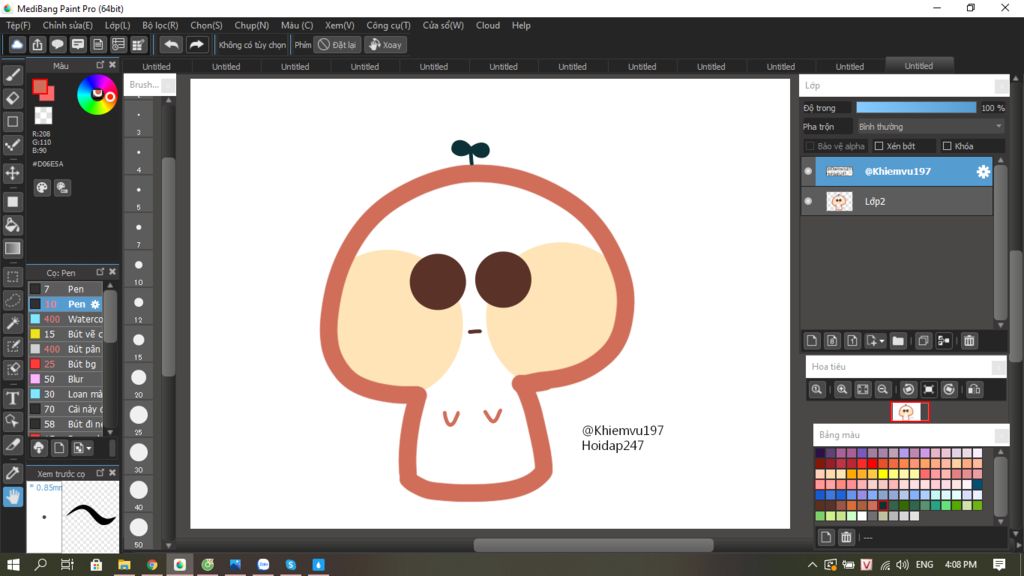Open the add-layer dropdown arrow
This screenshot has height=576, width=1024.
(882, 341)
